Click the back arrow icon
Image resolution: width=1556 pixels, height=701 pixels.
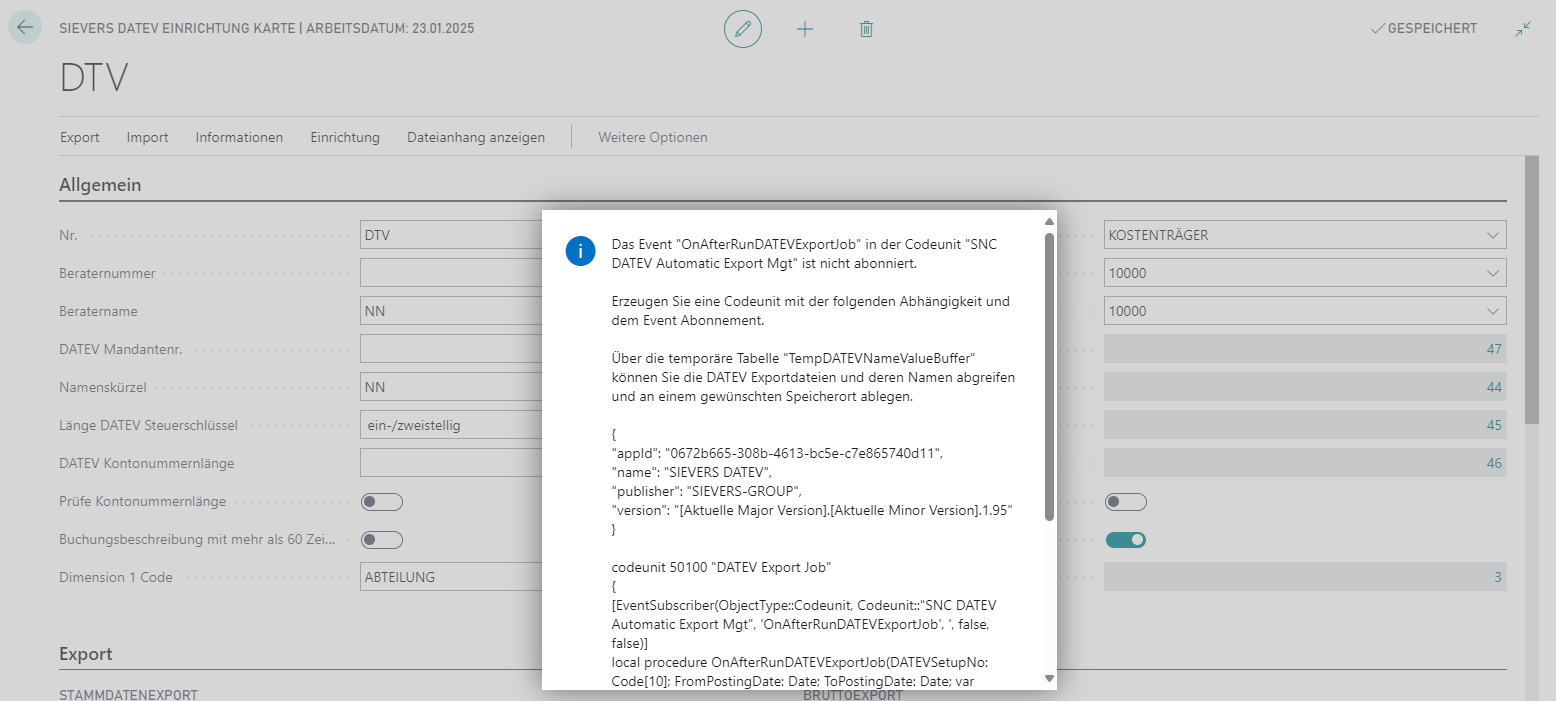25,28
